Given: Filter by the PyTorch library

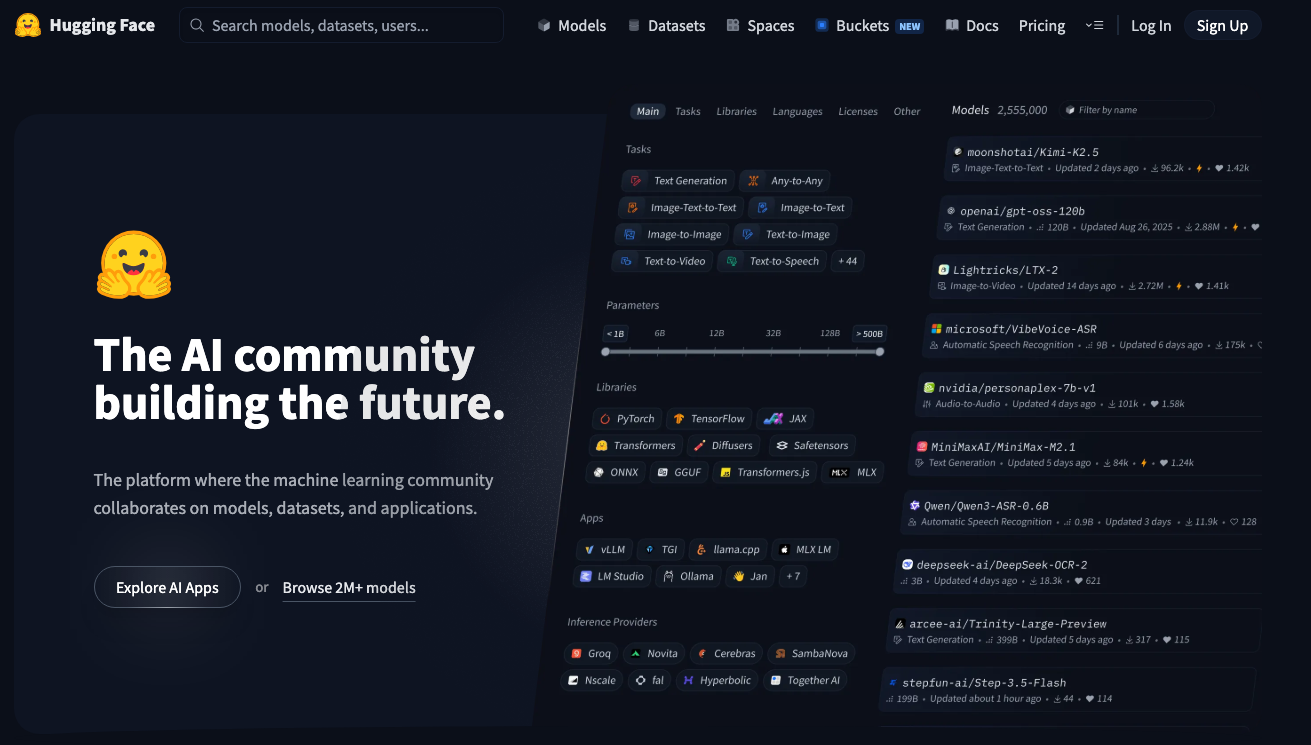Looking at the screenshot, I should tap(627, 419).
